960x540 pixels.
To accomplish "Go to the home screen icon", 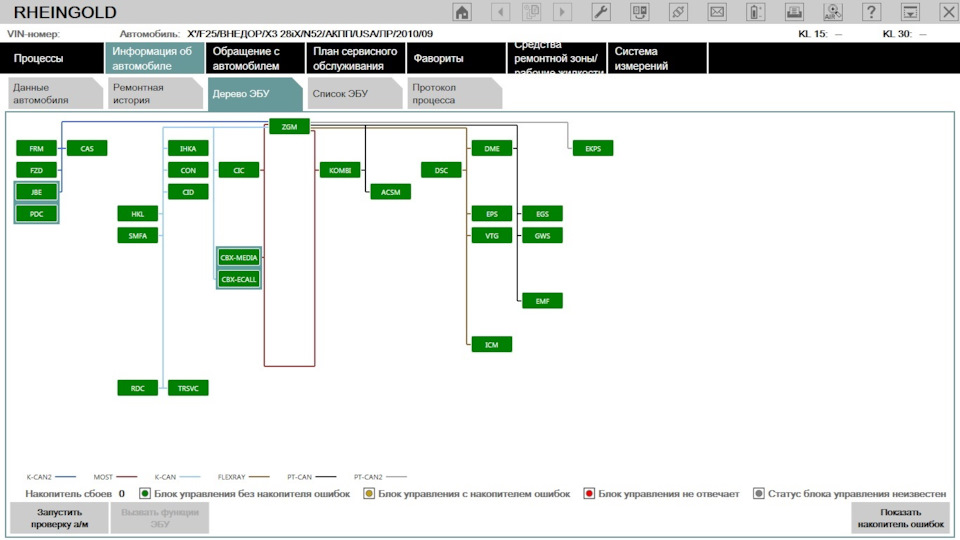I will [x=462, y=12].
